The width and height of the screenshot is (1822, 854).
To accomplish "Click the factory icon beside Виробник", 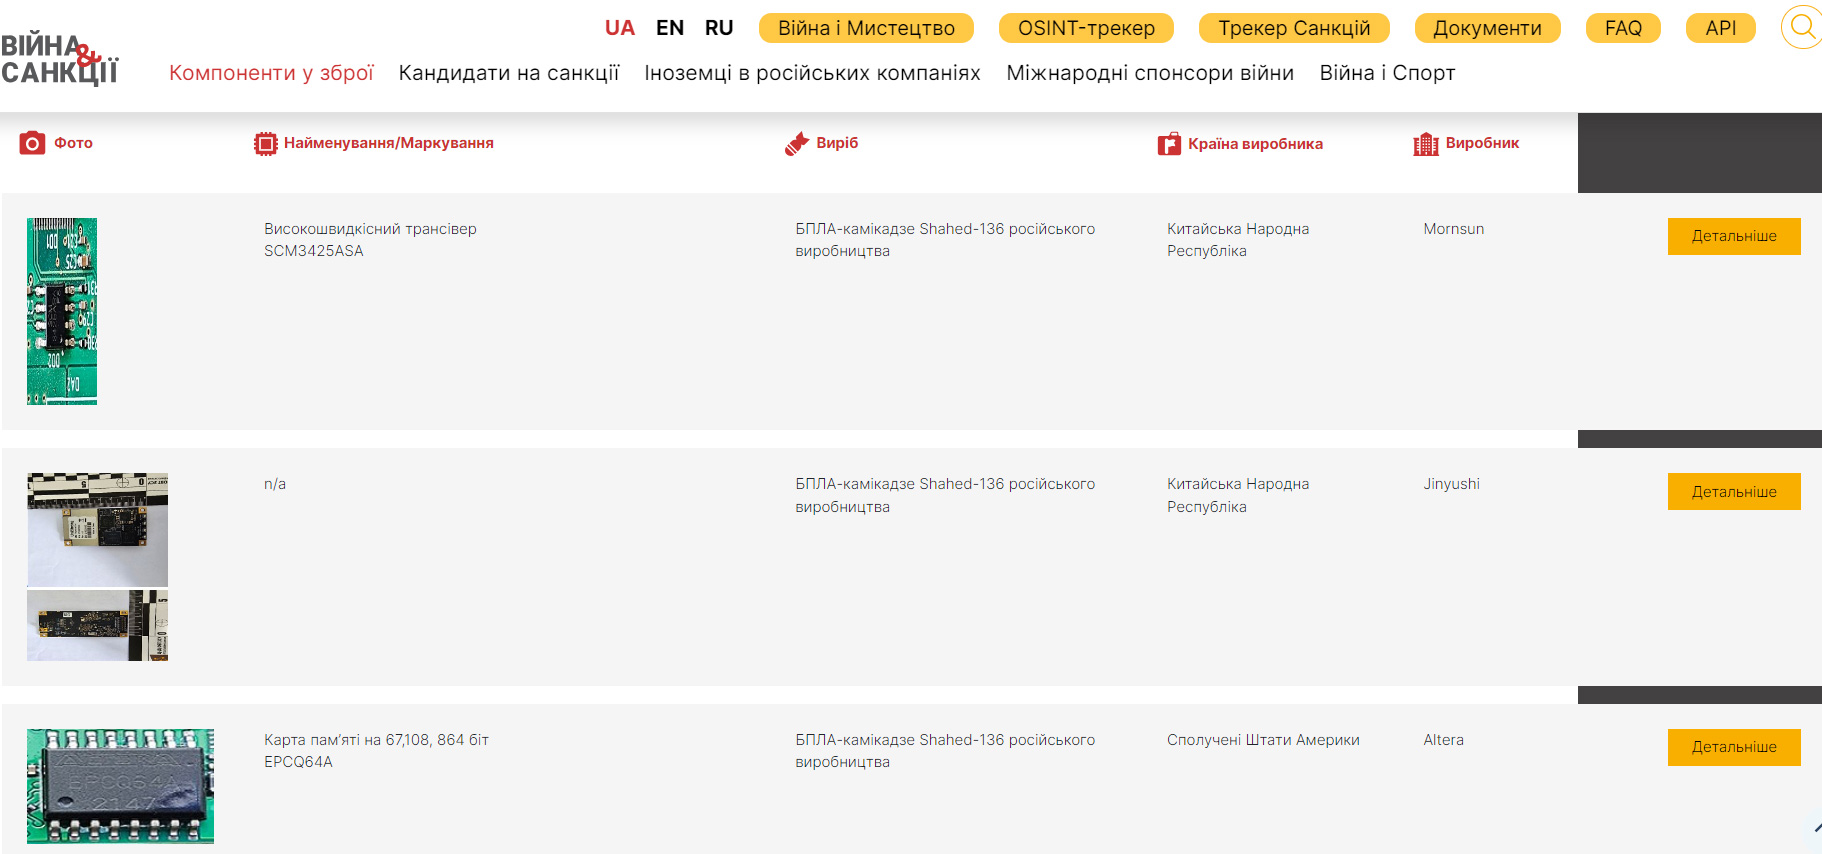I will tap(1425, 144).
